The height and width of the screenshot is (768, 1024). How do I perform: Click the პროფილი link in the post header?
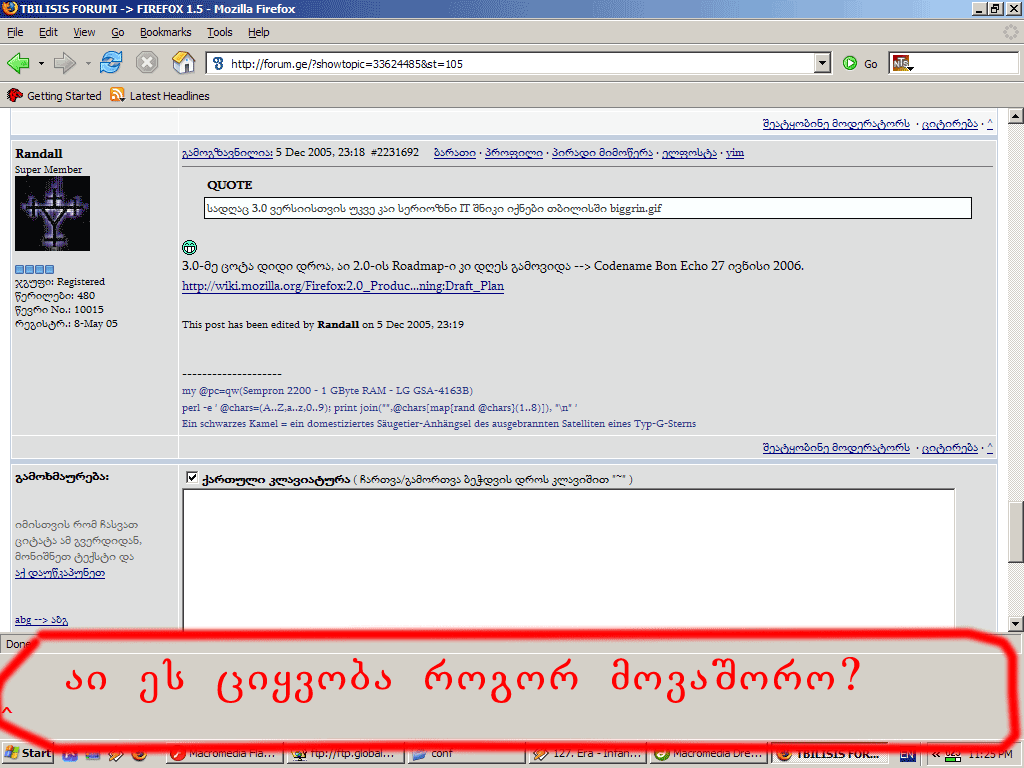click(x=513, y=153)
